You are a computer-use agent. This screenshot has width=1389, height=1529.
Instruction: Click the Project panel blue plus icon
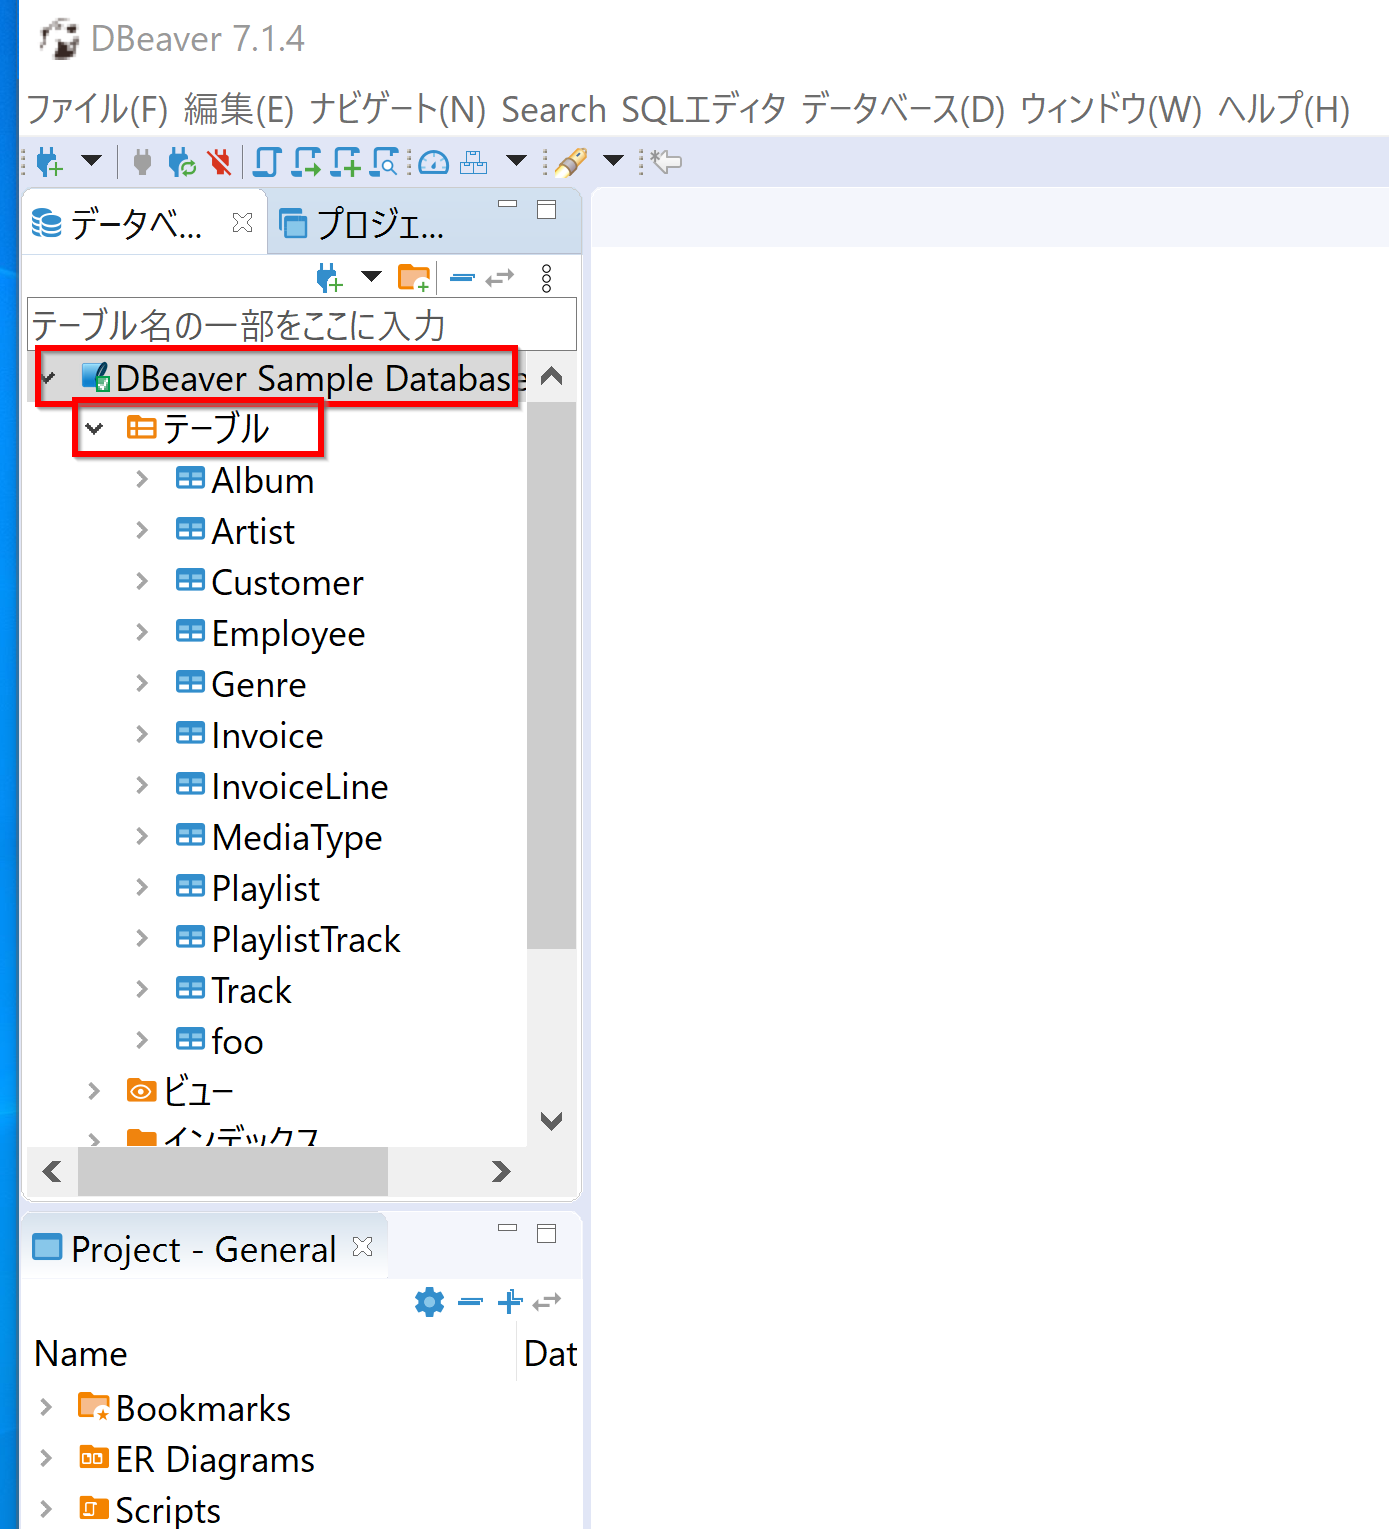click(510, 1301)
